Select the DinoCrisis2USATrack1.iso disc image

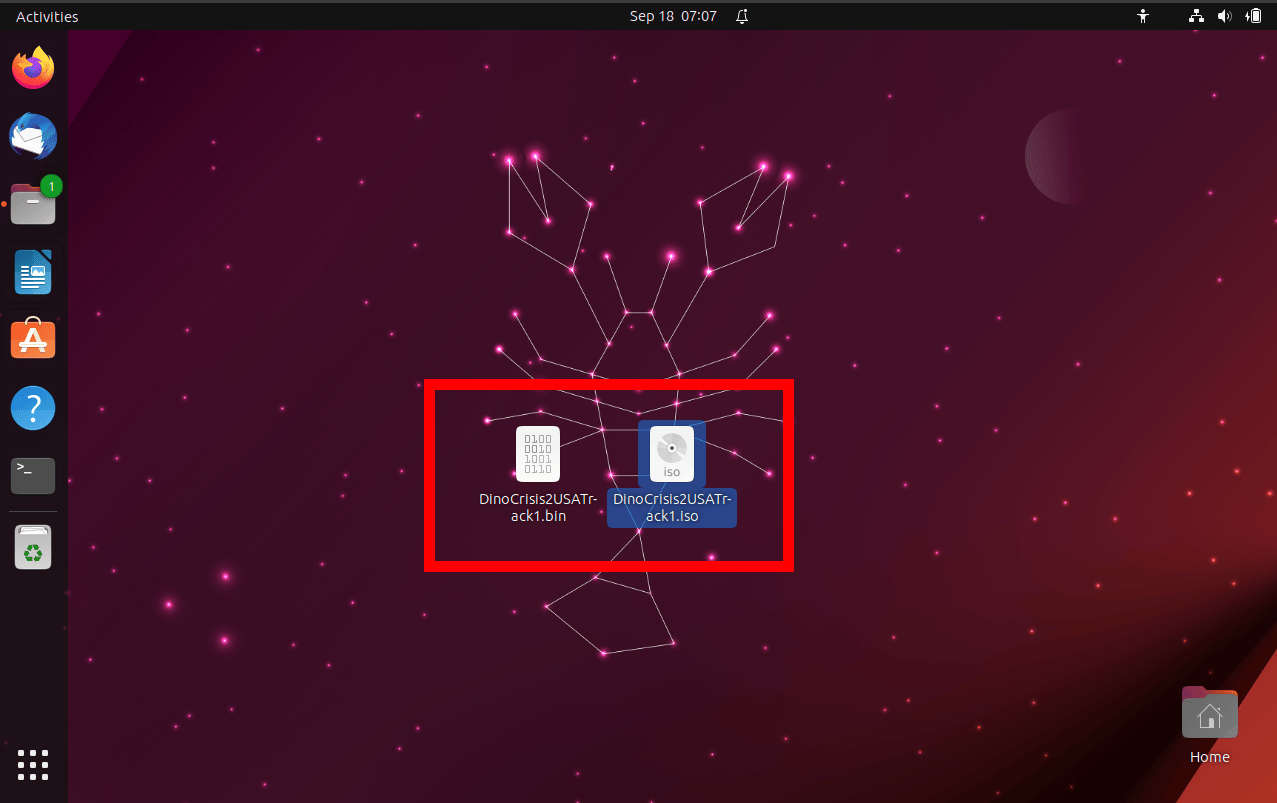(671, 453)
